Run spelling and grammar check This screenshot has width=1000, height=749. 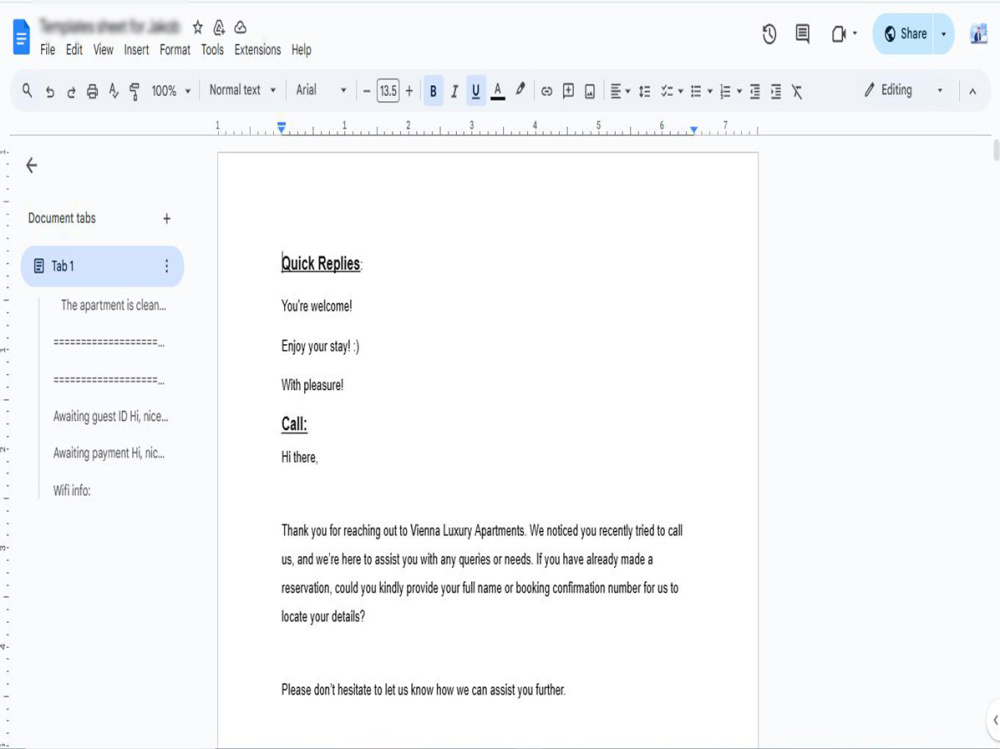point(114,91)
